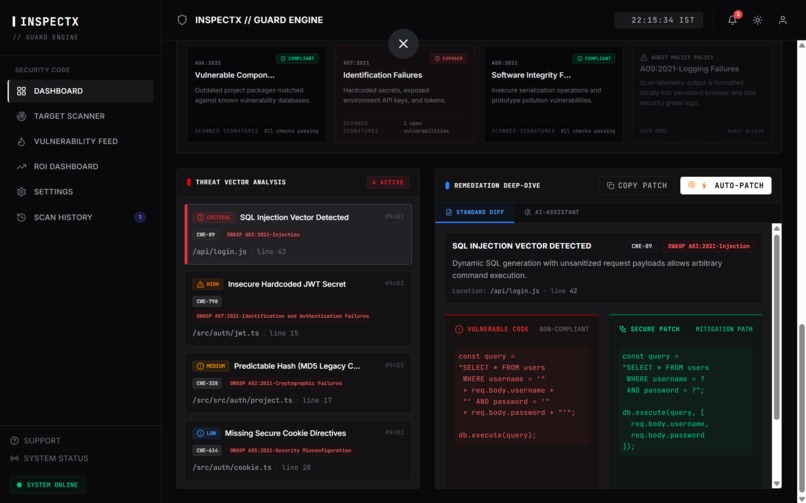Open Dashboard in the sidebar
The height and width of the screenshot is (503, 806).
81,91
